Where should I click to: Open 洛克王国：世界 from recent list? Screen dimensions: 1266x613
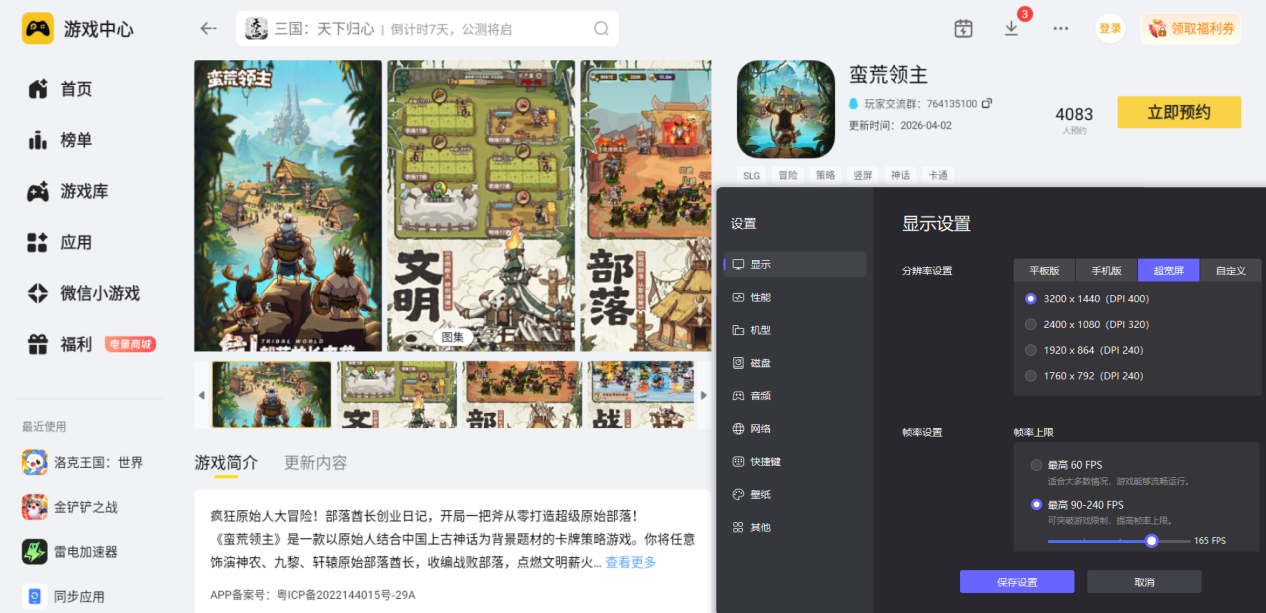point(83,462)
